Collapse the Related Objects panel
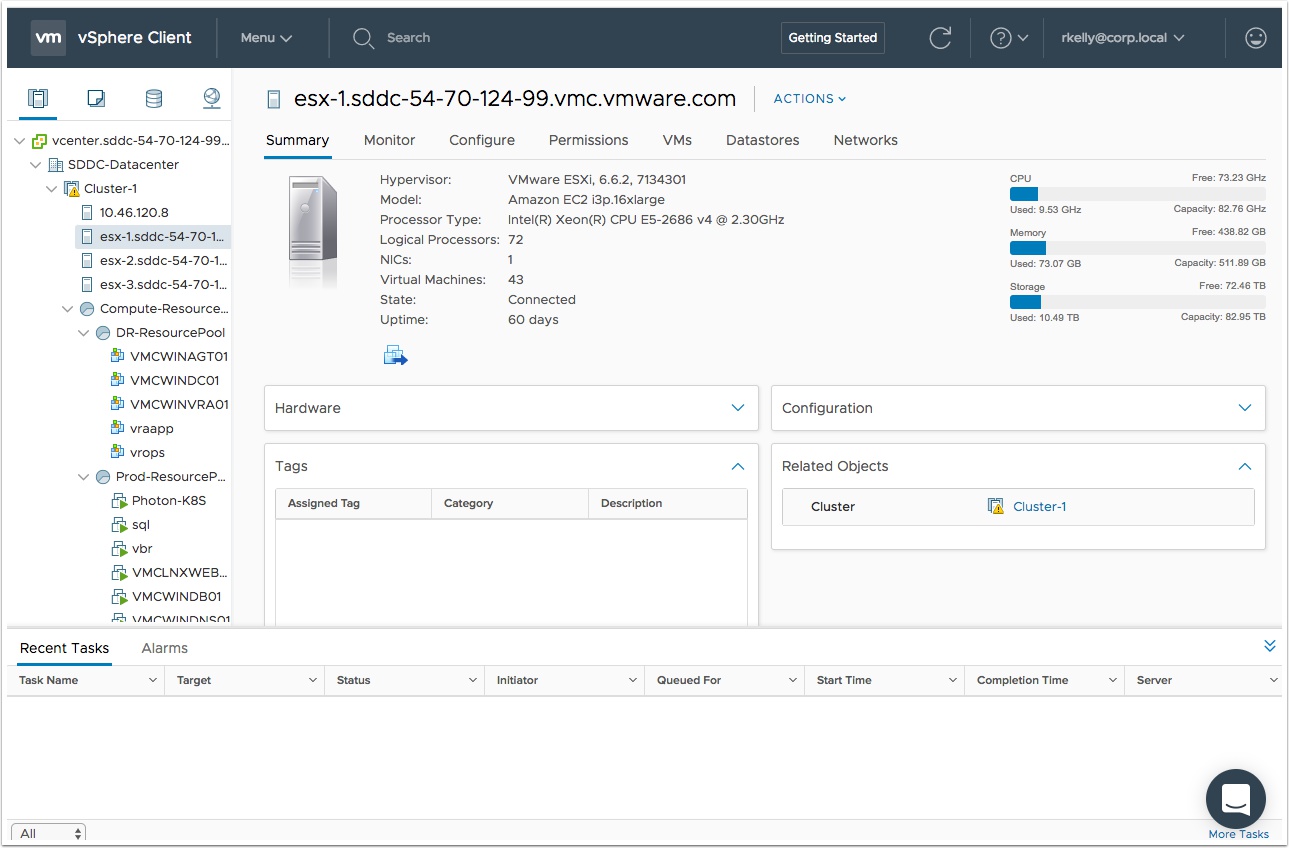This screenshot has height=848, width=1289. [x=1245, y=466]
